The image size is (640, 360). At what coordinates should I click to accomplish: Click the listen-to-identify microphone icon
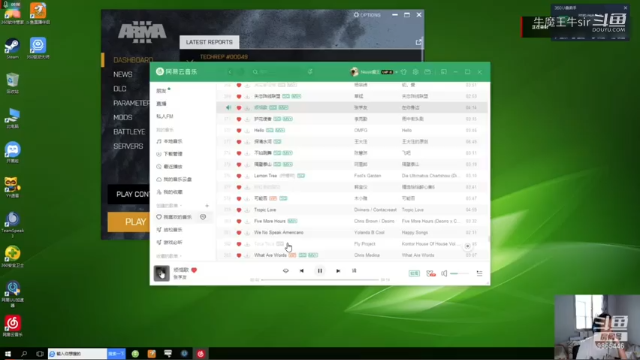(310, 72)
